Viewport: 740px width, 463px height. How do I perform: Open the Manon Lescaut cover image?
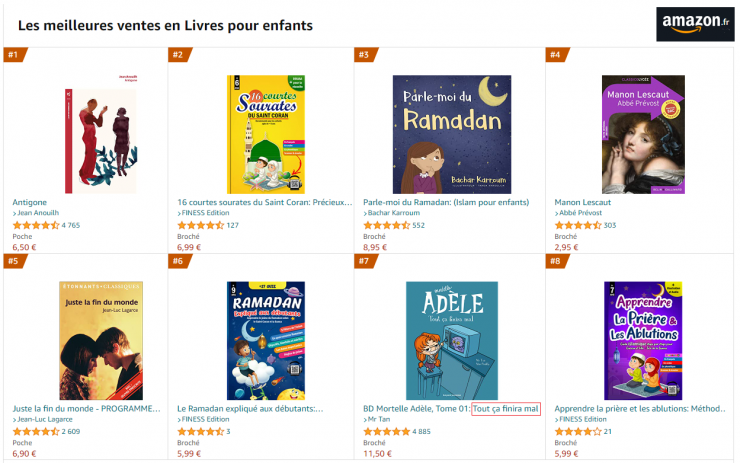coord(642,134)
